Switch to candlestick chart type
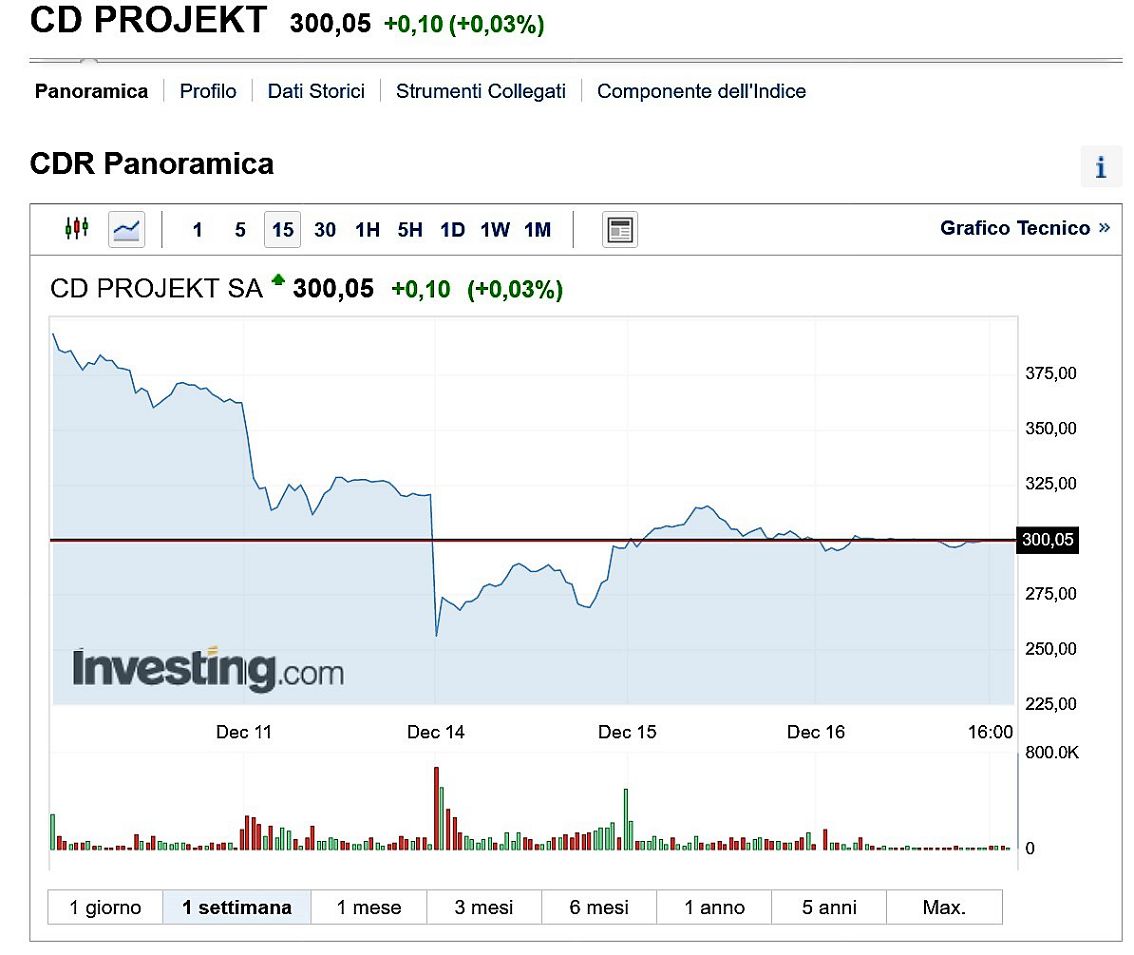Screen dimensions: 1134x955 click(x=77, y=229)
